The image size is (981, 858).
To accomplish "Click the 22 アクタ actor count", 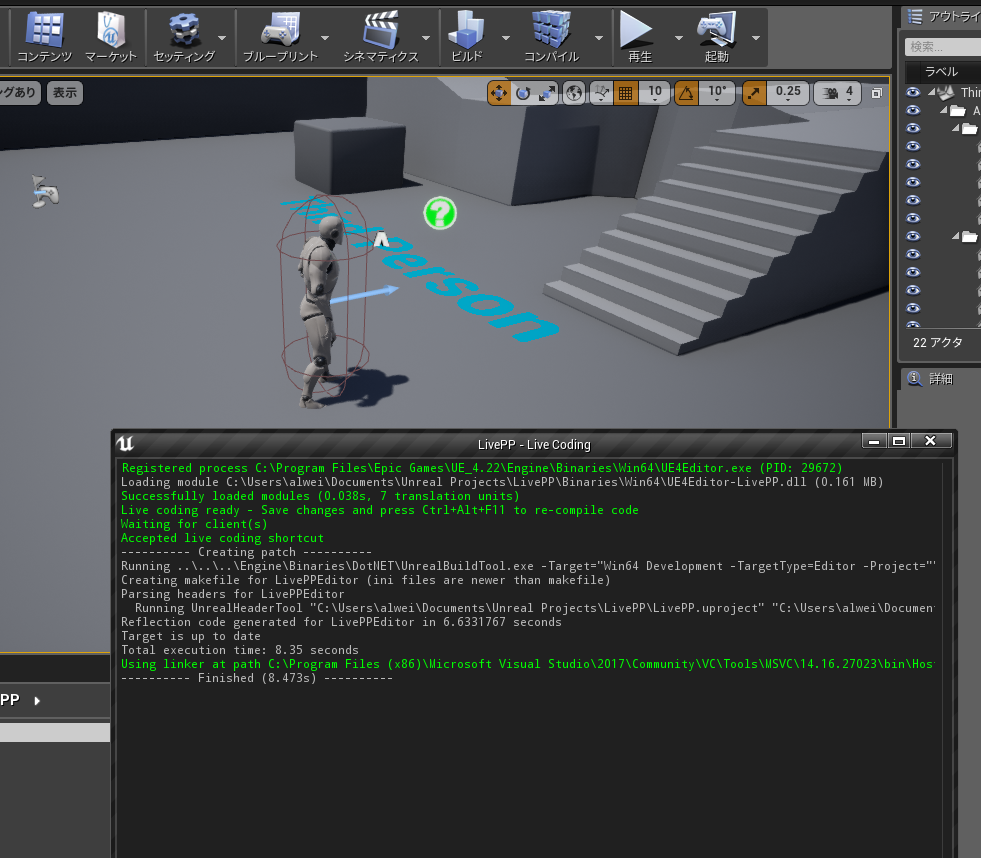I will click(937, 343).
